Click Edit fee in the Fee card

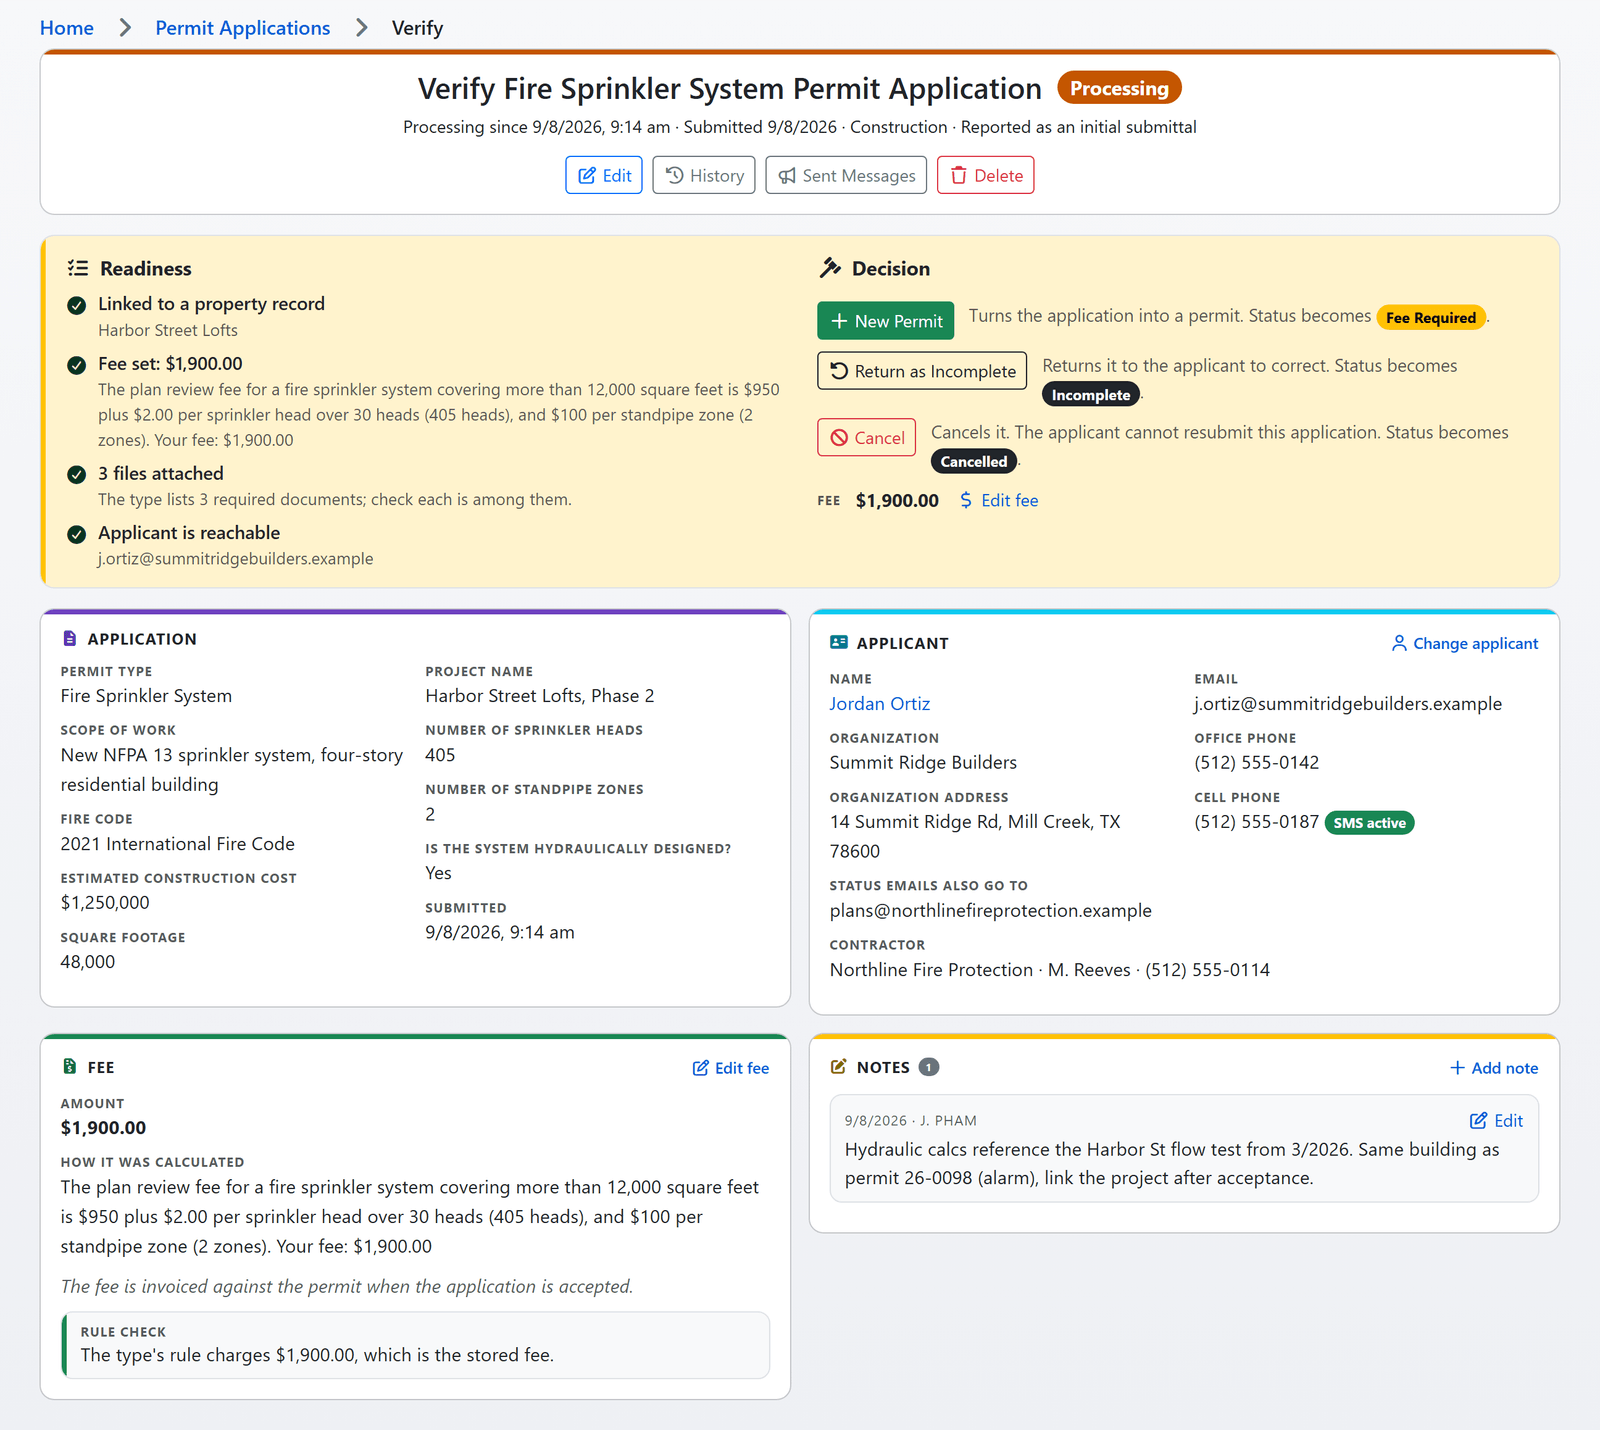coord(731,1068)
